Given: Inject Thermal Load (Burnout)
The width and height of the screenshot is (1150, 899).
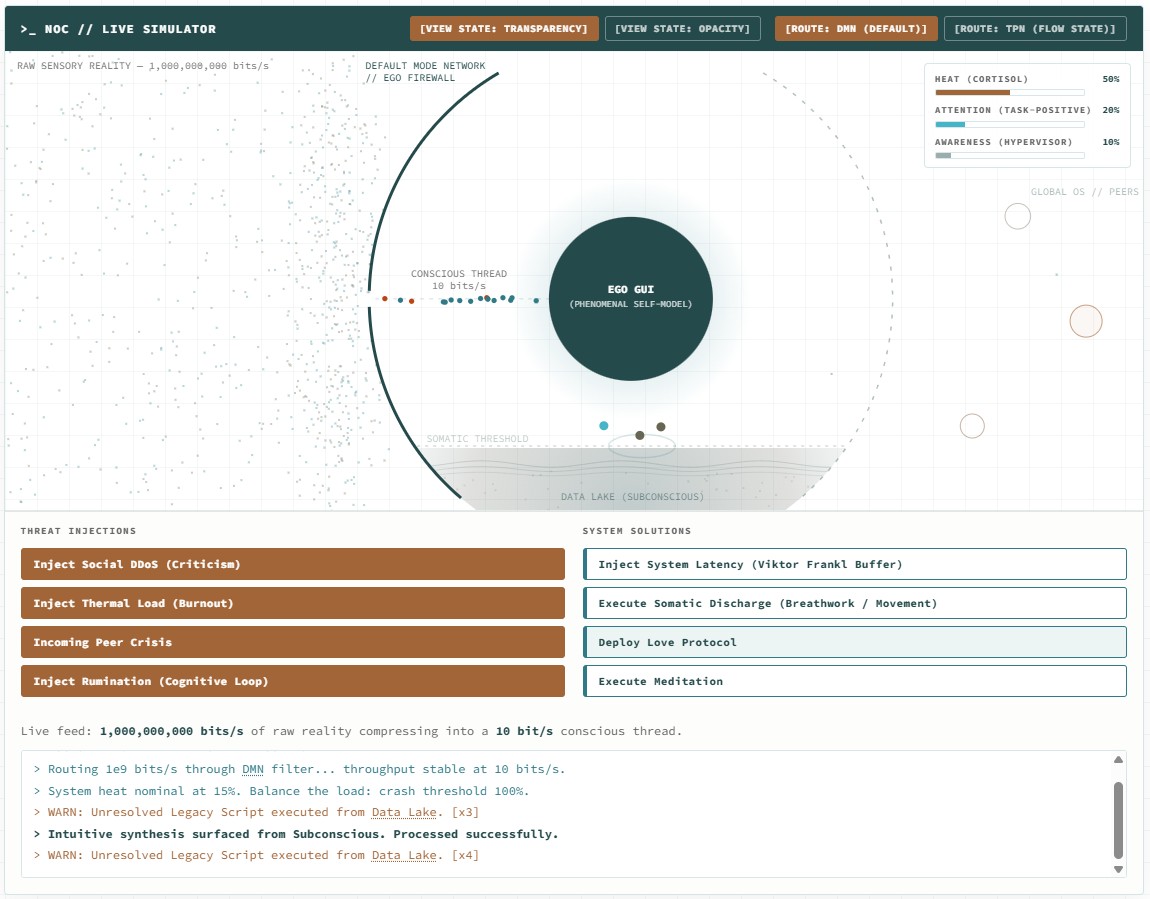Looking at the screenshot, I should pyautogui.click(x=293, y=603).
